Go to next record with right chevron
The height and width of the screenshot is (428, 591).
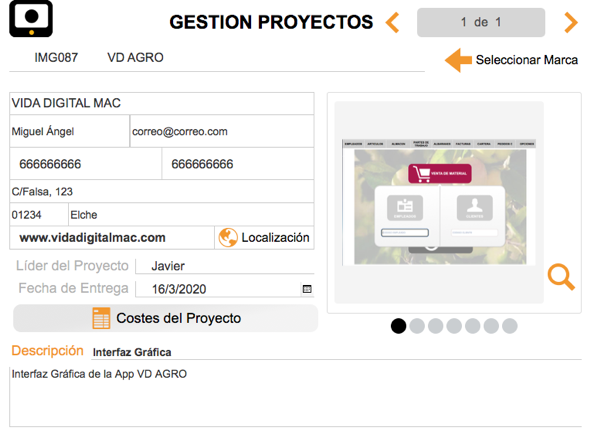pyautogui.click(x=571, y=23)
